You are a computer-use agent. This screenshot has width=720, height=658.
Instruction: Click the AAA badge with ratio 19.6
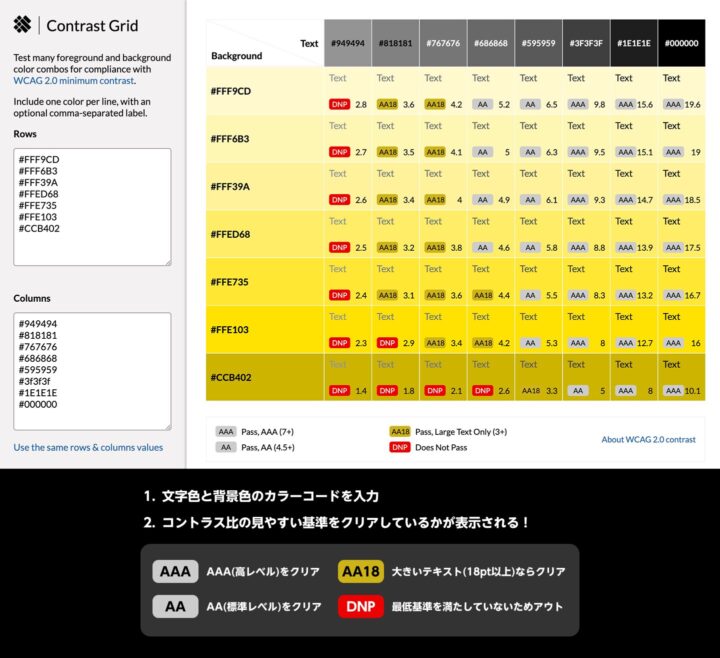pos(673,104)
